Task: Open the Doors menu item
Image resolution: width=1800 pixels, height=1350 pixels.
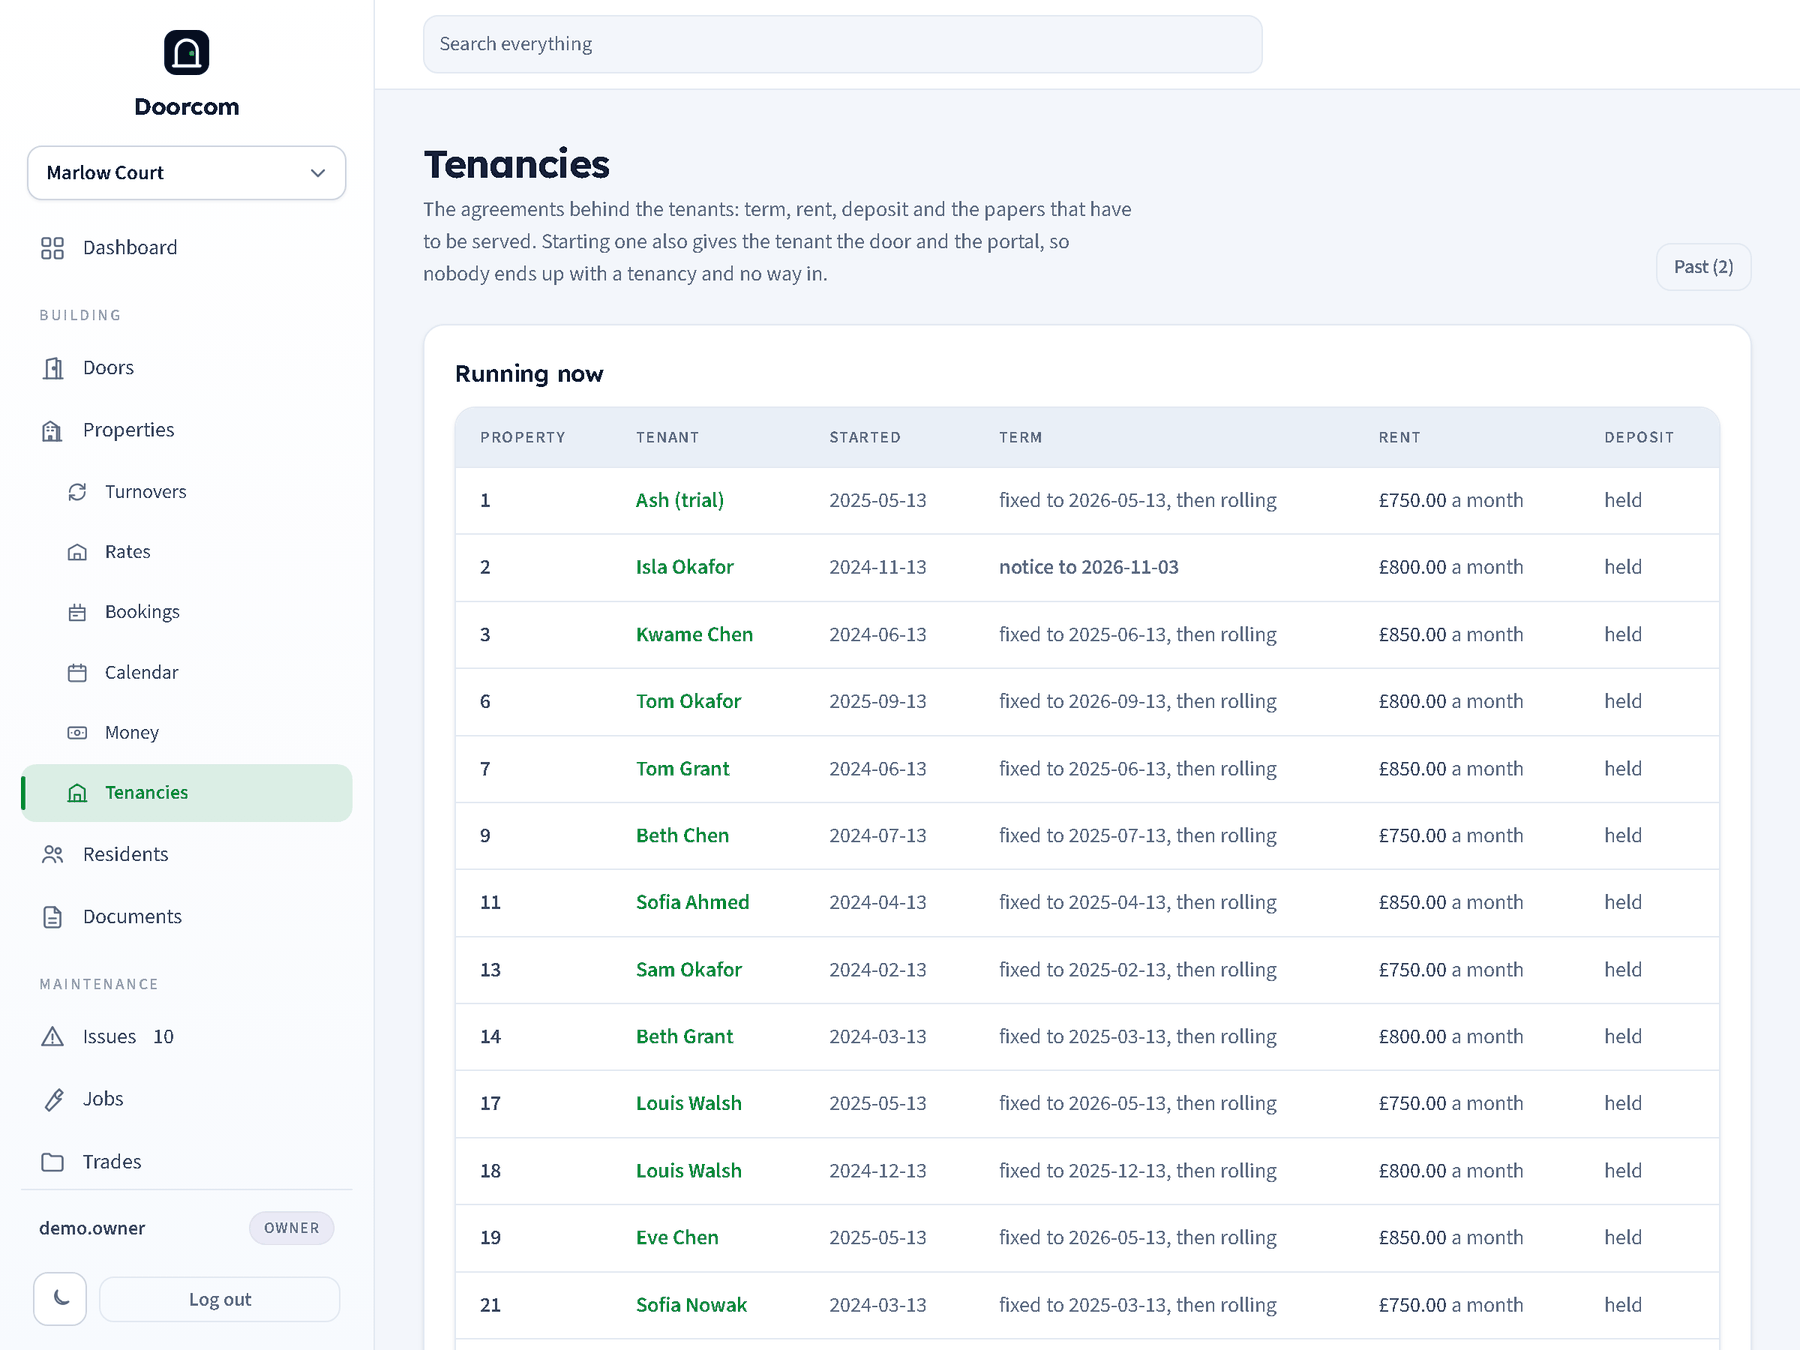Action: 187,368
